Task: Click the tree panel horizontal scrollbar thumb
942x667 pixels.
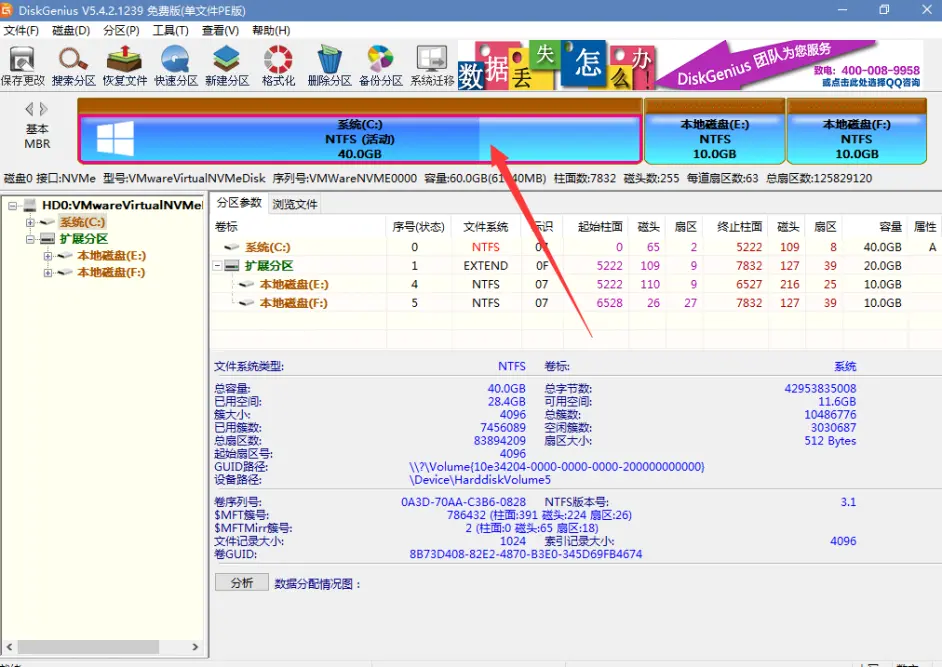Action: 88,647
